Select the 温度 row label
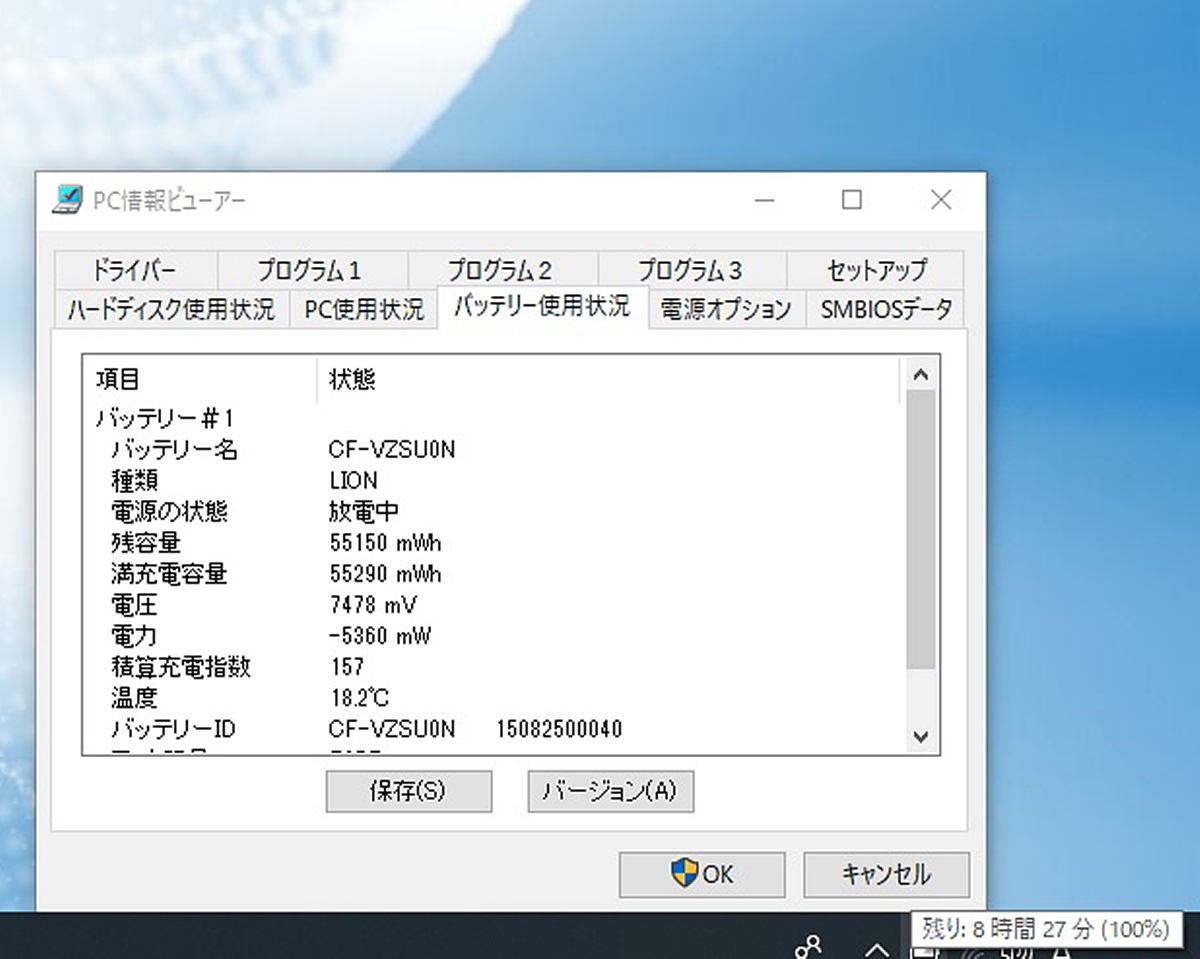The height and width of the screenshot is (959, 1200). coord(134,698)
